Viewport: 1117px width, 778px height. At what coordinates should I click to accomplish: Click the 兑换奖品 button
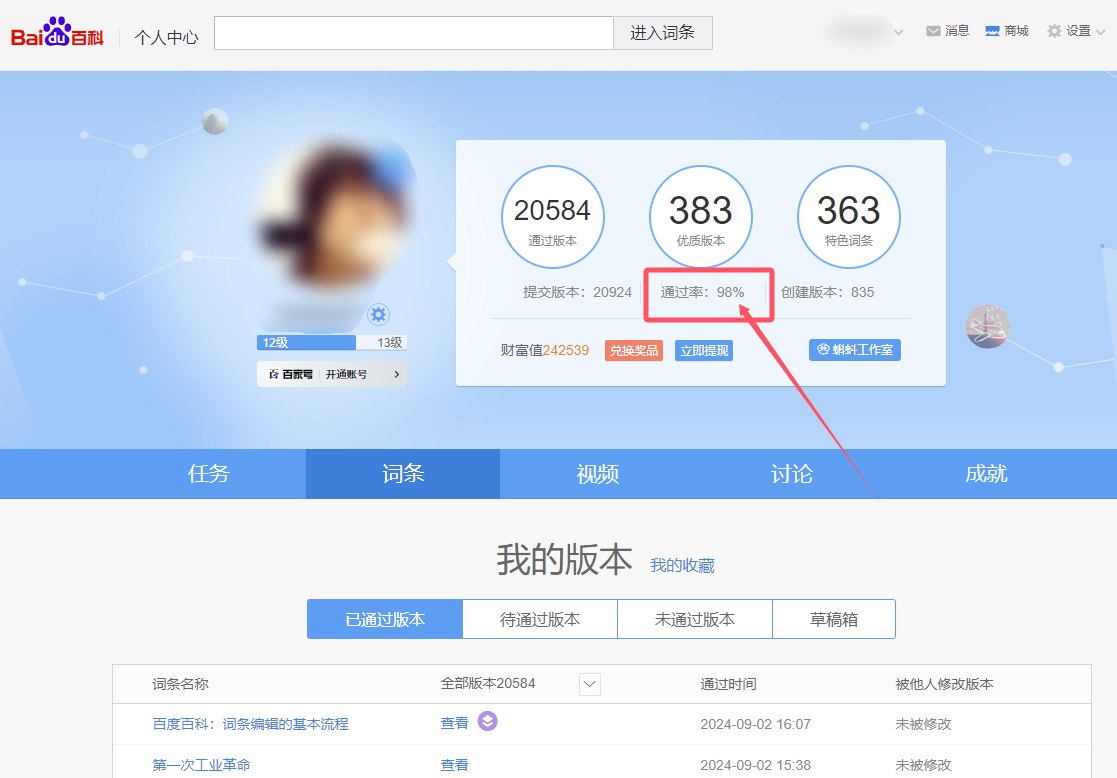tap(634, 351)
